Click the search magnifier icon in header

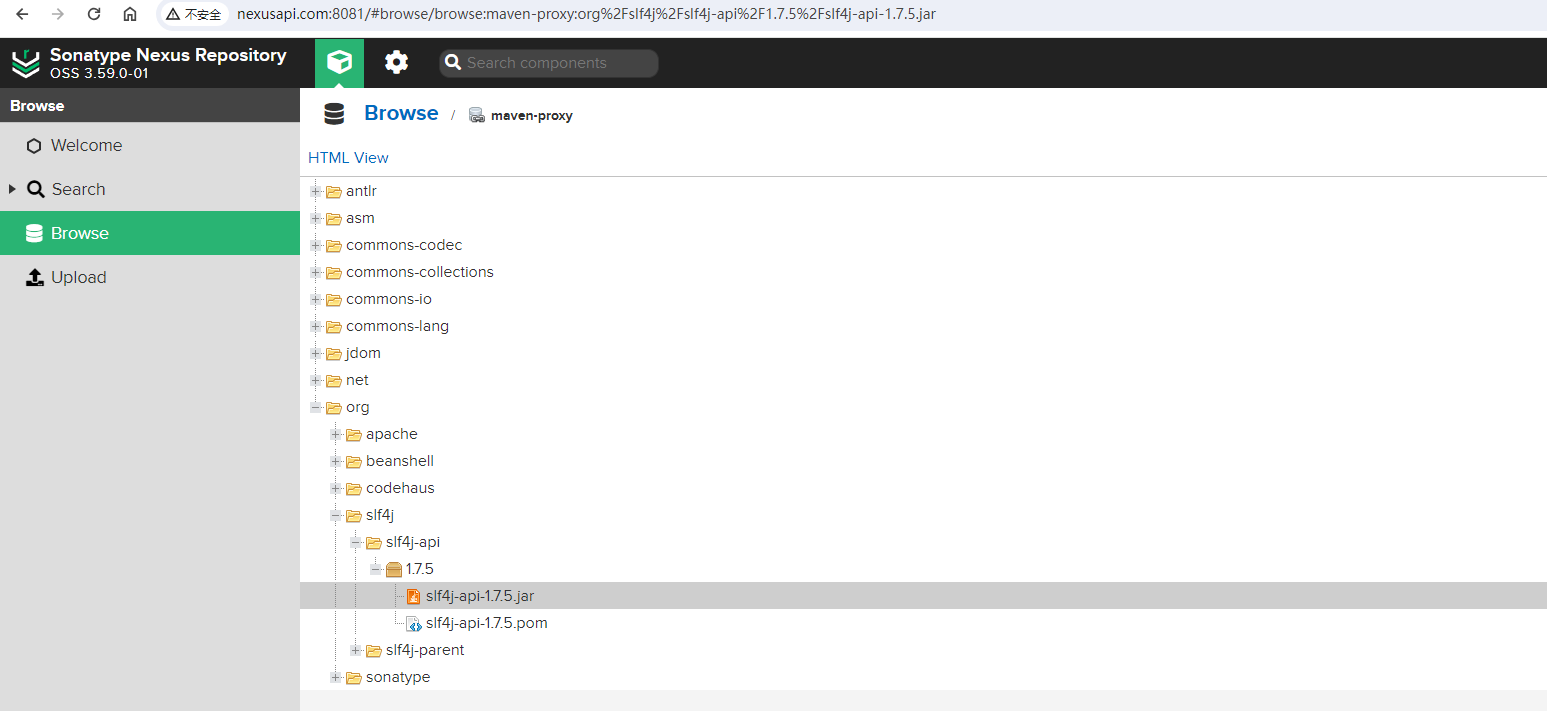[453, 63]
